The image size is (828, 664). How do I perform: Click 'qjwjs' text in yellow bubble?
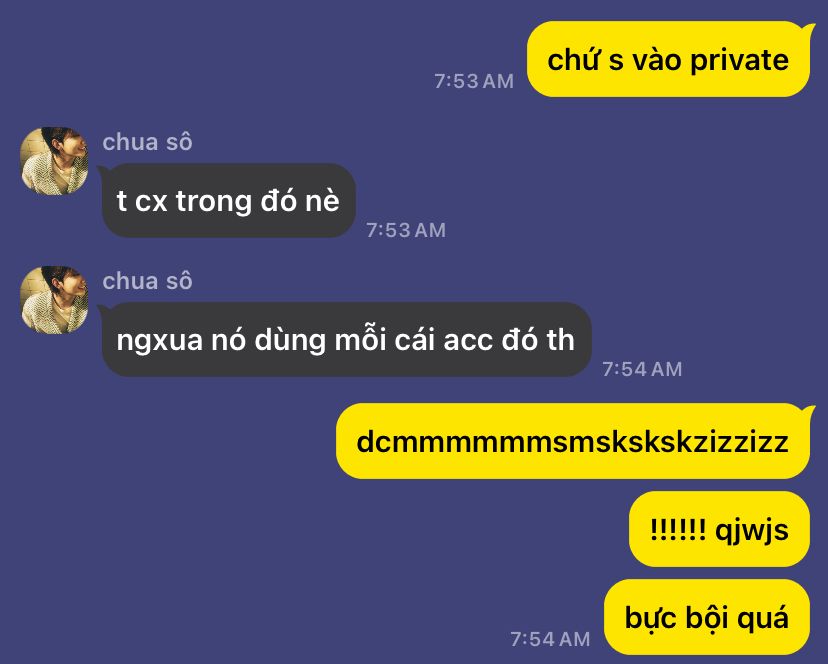[752, 530]
